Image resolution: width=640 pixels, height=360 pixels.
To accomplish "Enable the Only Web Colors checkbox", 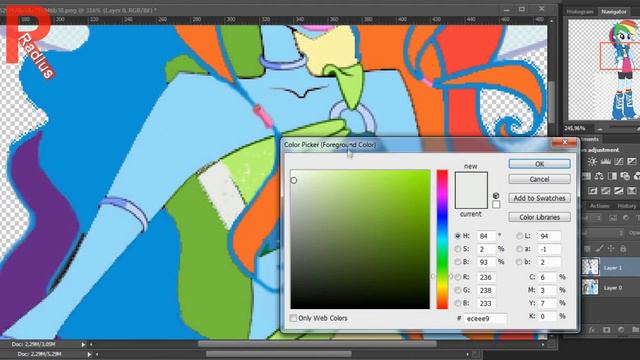I will [293, 318].
